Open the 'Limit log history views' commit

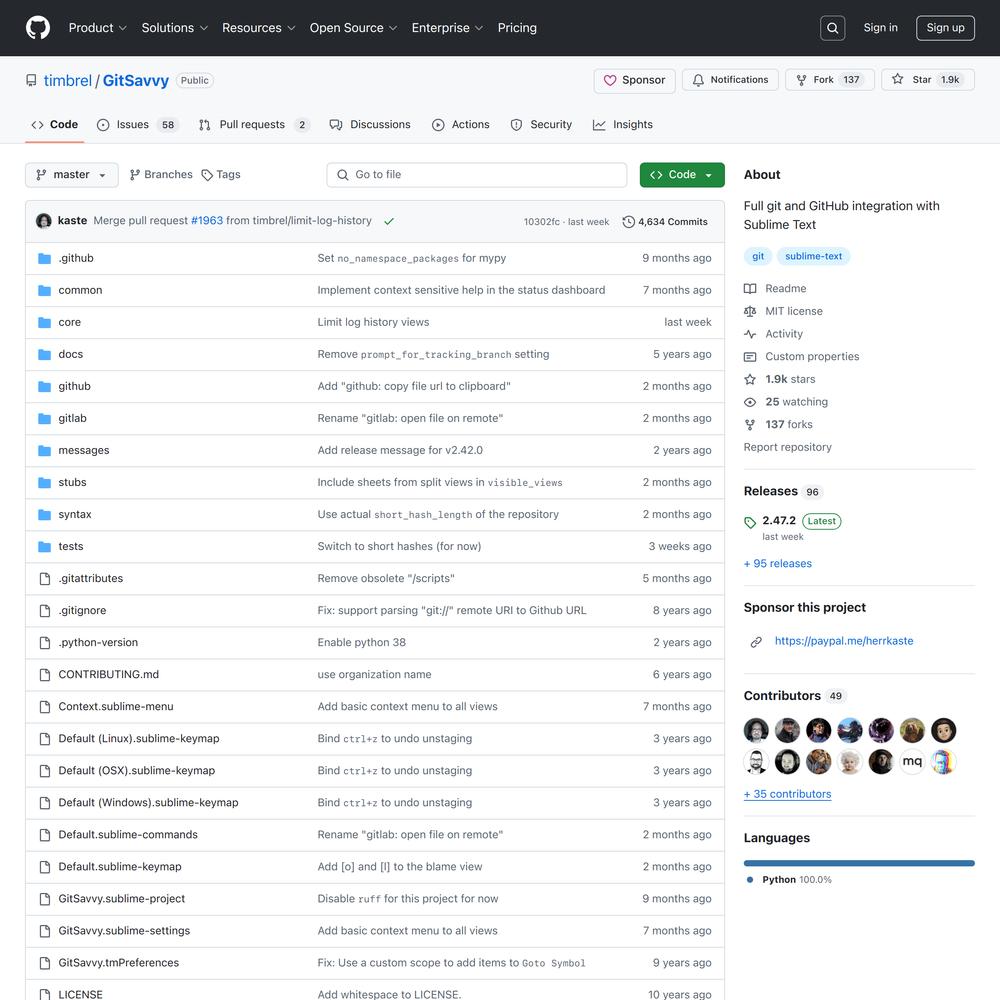coord(373,323)
